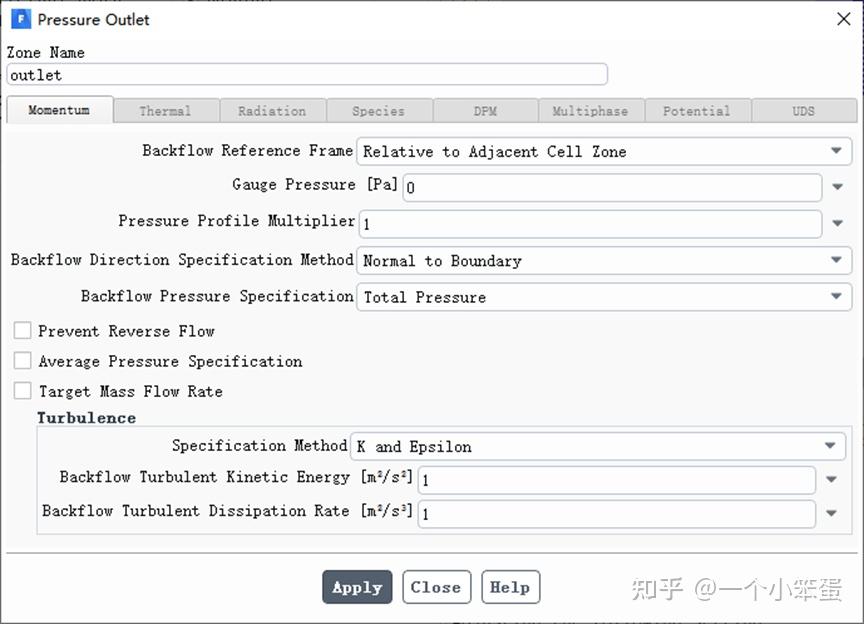Select the Momentum tab

59,110
